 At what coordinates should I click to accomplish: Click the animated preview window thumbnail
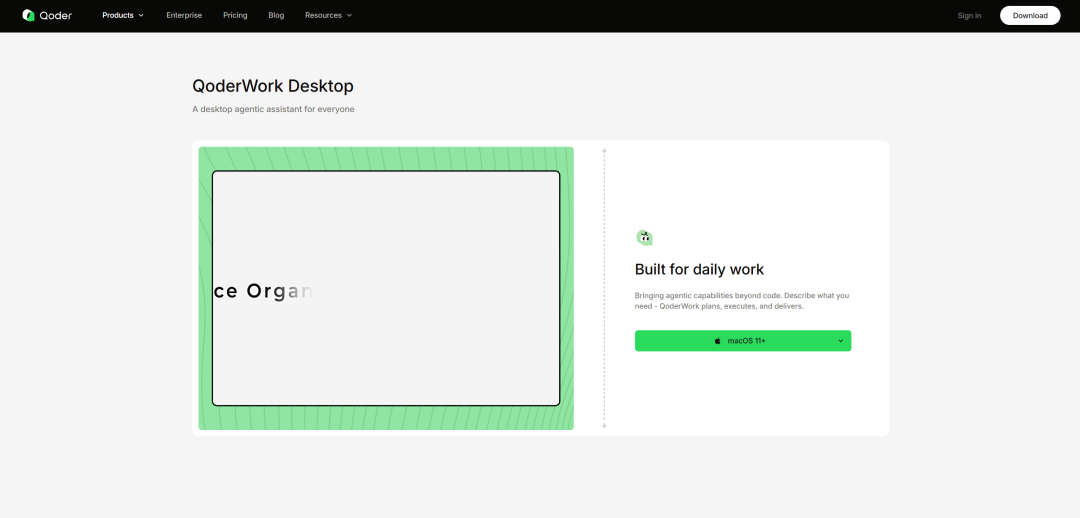coord(386,288)
